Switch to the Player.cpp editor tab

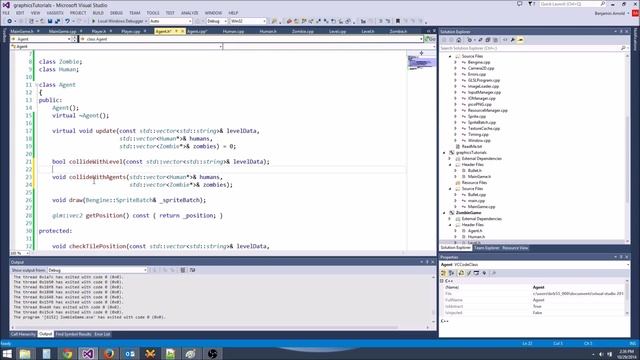click(x=131, y=31)
